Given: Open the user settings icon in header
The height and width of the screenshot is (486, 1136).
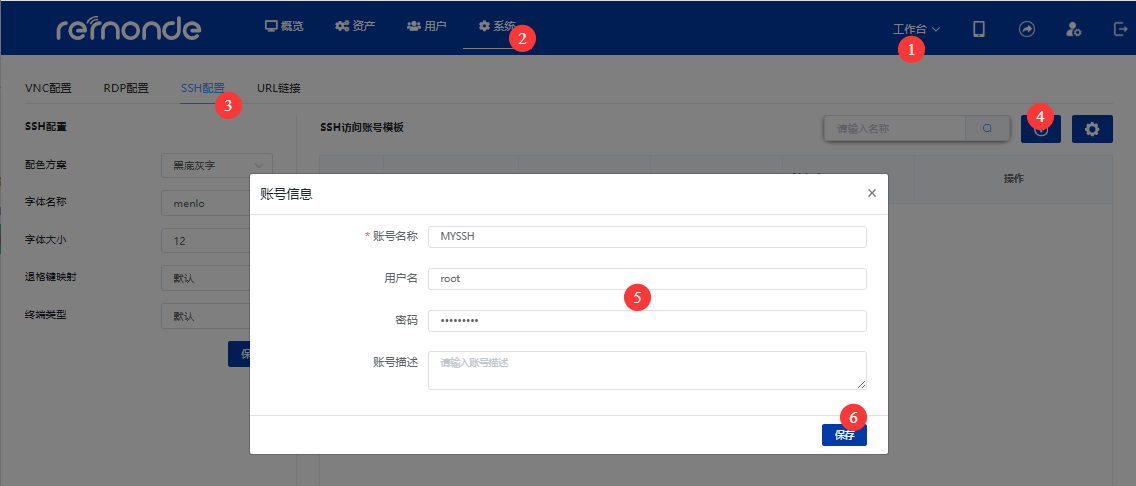Looking at the screenshot, I should coord(1074,29).
